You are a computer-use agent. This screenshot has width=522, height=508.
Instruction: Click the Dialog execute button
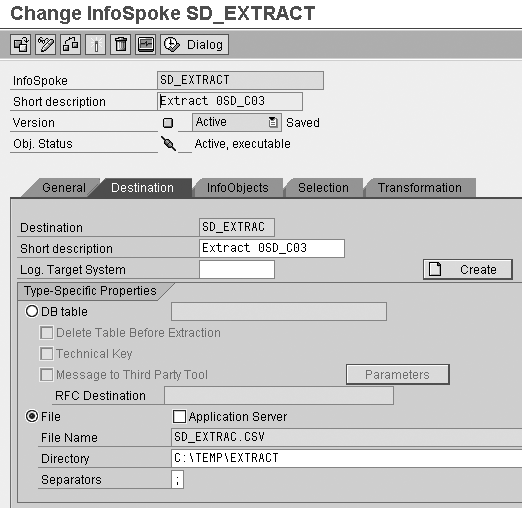coord(195,45)
